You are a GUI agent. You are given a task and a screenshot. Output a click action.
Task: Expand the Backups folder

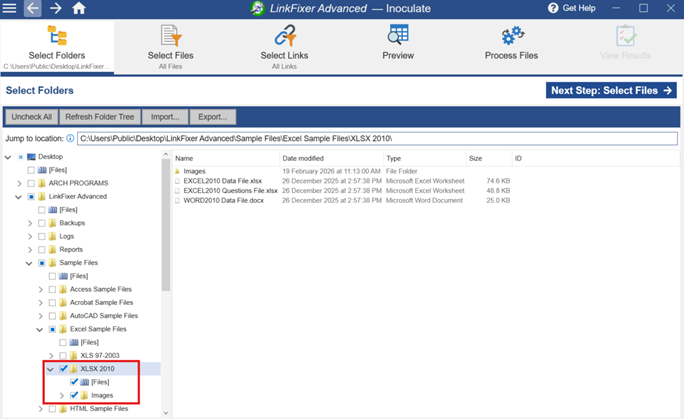30,223
